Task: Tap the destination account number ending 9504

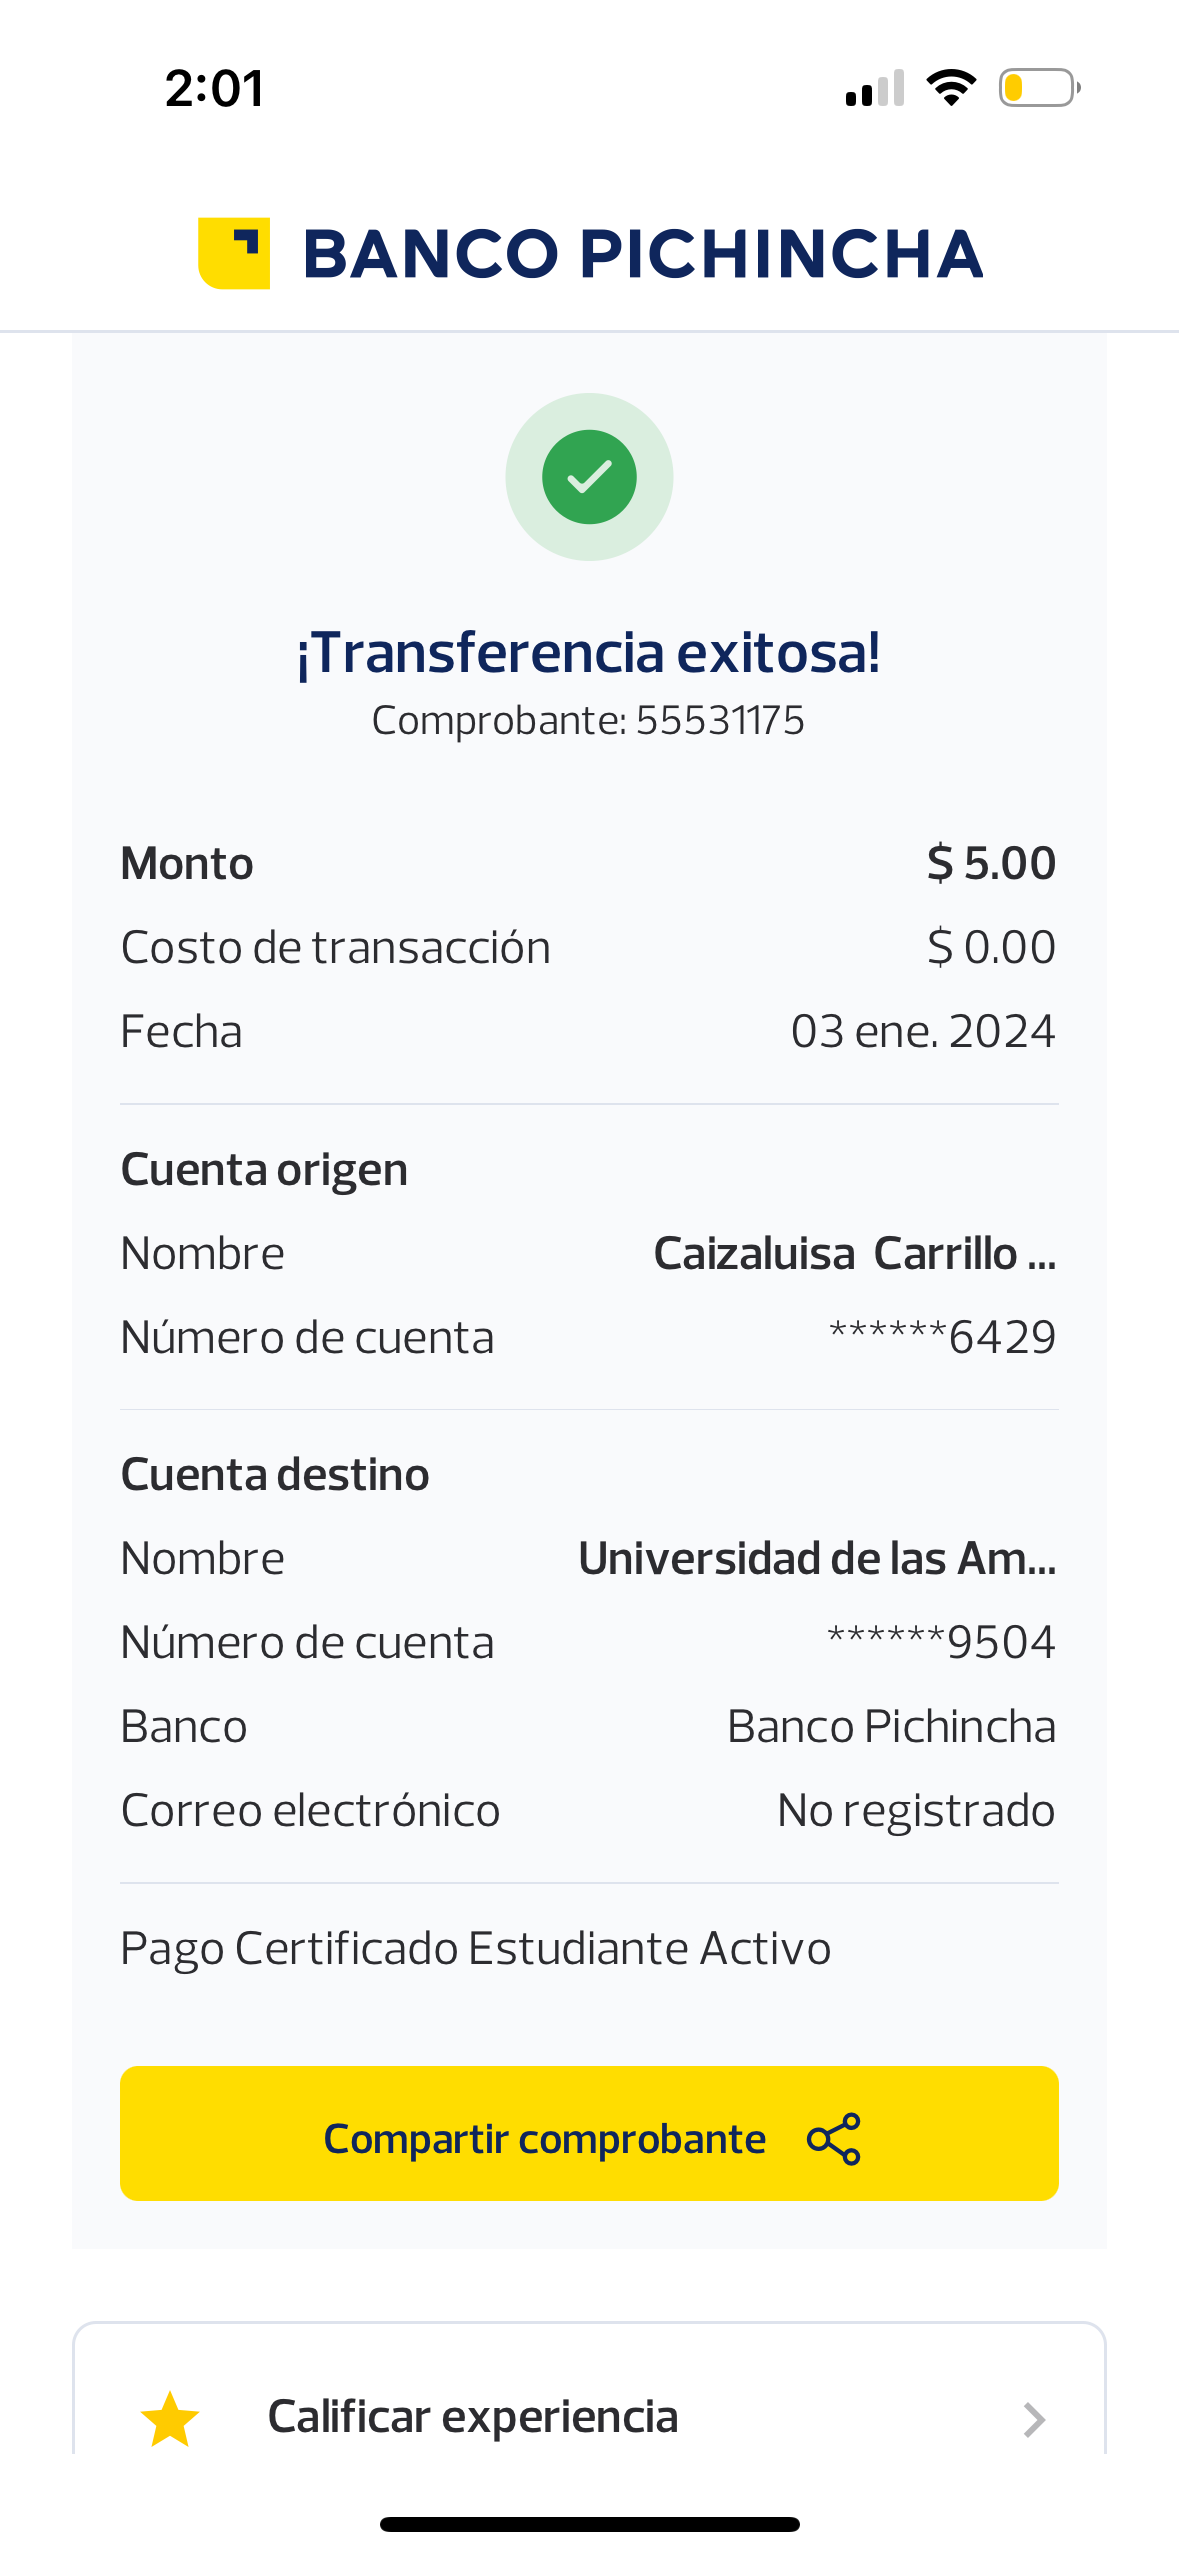Action: 941,1642
